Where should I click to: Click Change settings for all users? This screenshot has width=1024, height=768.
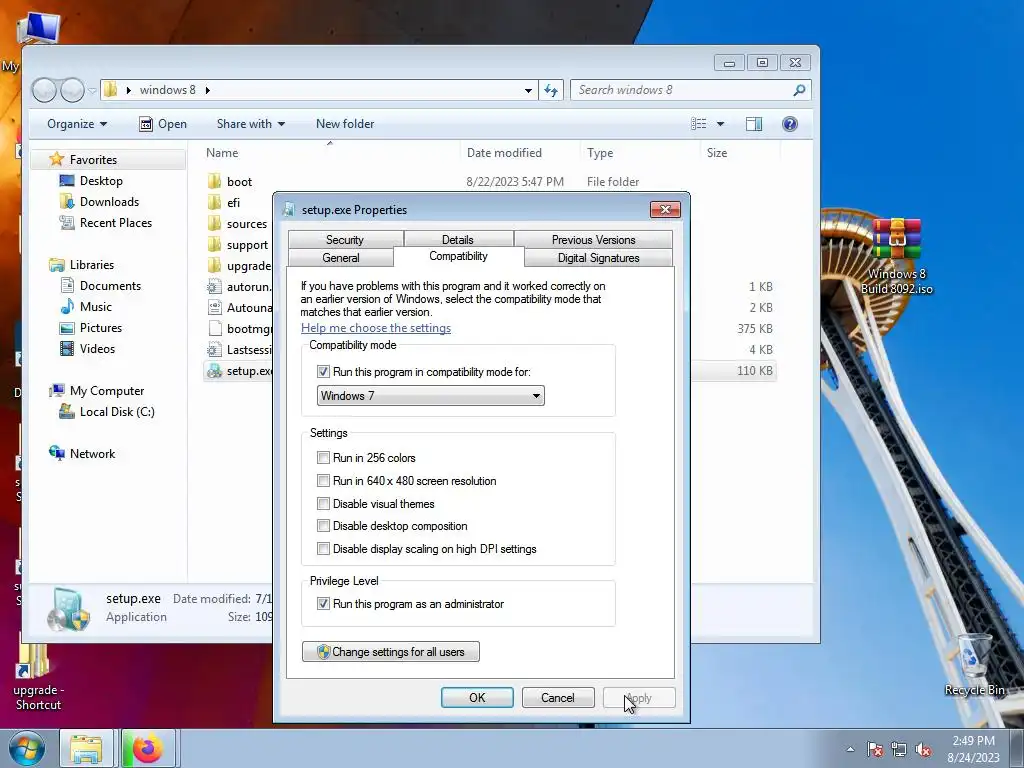pos(391,652)
